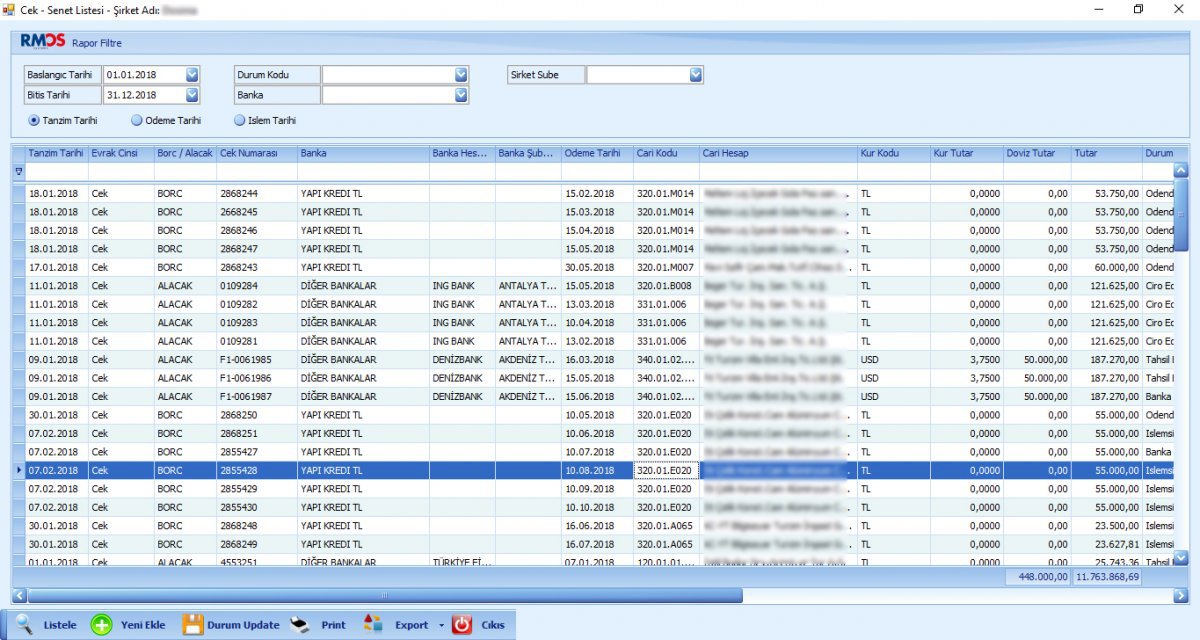
Task: Select Islem Tarihi radio button
Action: pyautogui.click(x=239, y=120)
